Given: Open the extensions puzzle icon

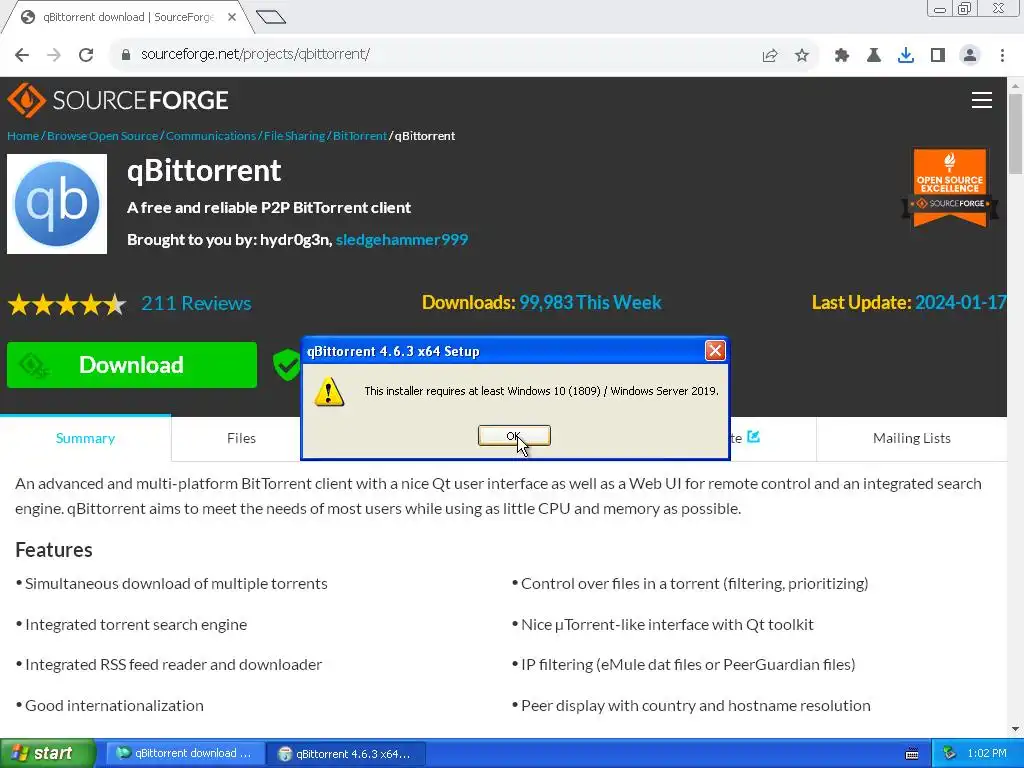Looking at the screenshot, I should [x=842, y=56].
